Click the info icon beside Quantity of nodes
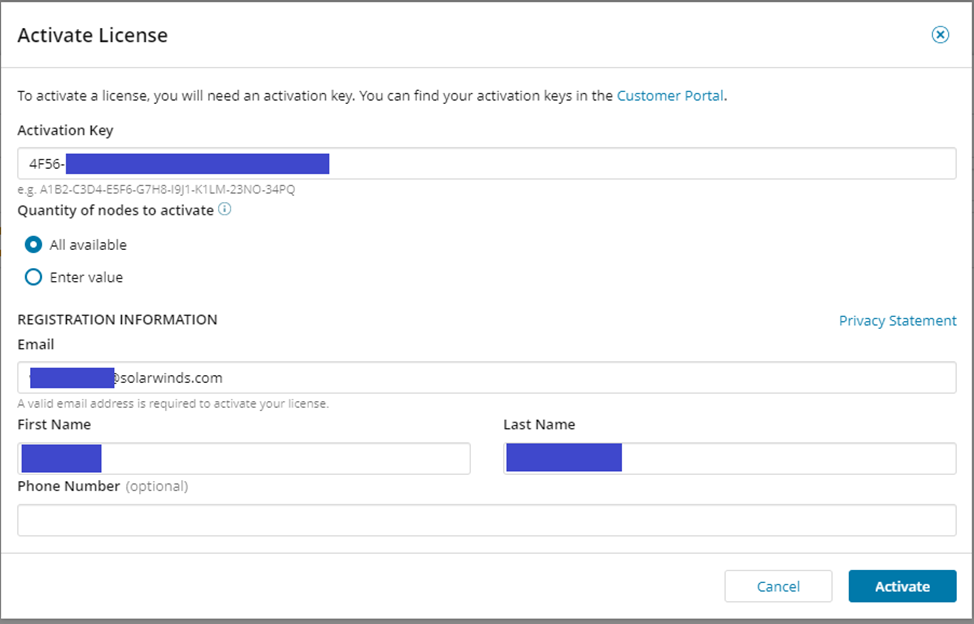The width and height of the screenshot is (974, 624). point(226,210)
